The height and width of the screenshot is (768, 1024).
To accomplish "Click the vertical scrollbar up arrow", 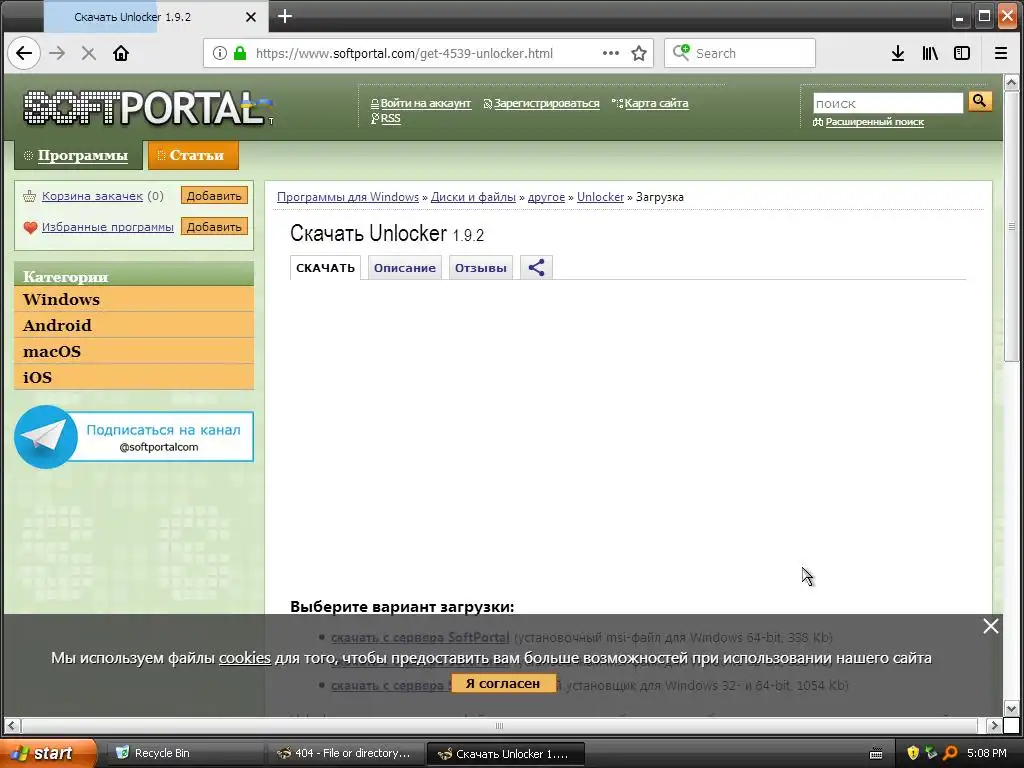I will (1011, 82).
